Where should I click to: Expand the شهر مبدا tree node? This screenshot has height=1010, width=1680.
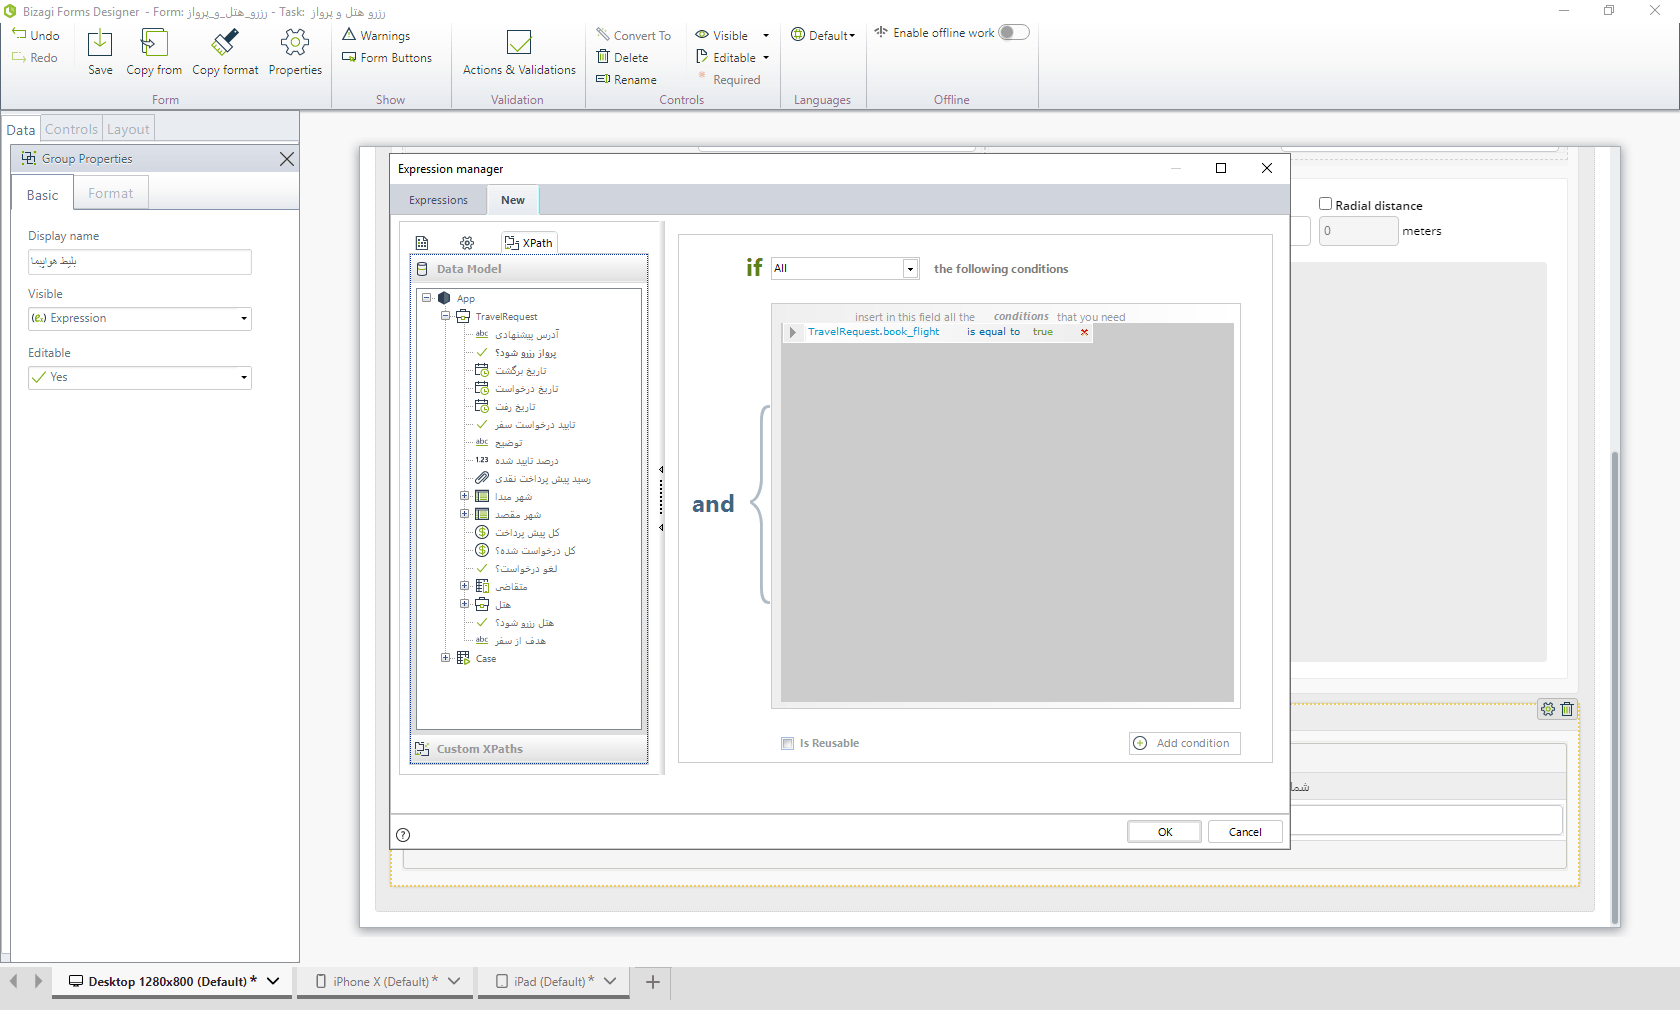[x=464, y=496]
